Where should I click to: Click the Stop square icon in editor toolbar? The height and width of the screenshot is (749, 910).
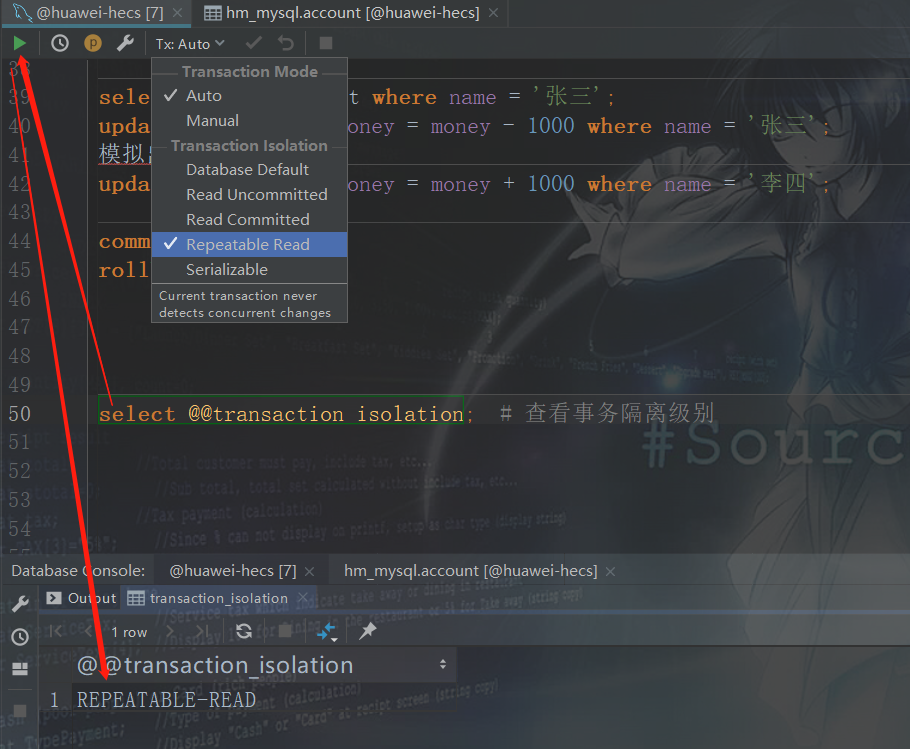coord(326,43)
